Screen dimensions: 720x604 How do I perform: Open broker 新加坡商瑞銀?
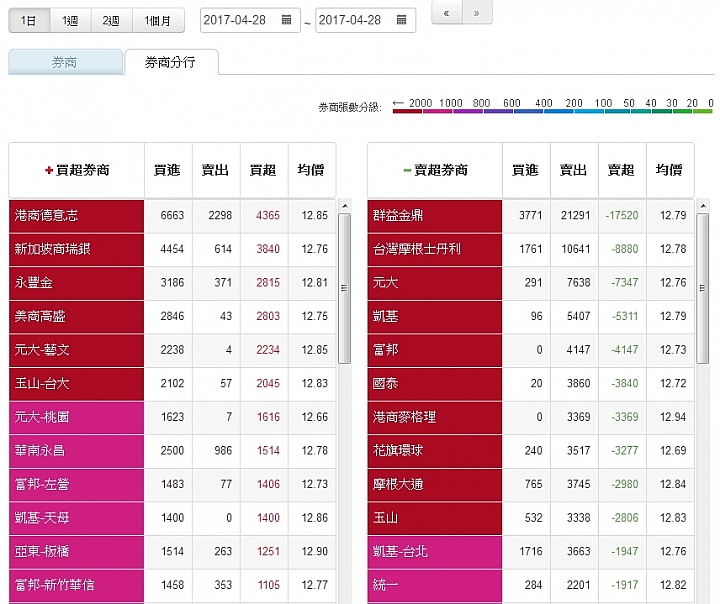[76, 249]
